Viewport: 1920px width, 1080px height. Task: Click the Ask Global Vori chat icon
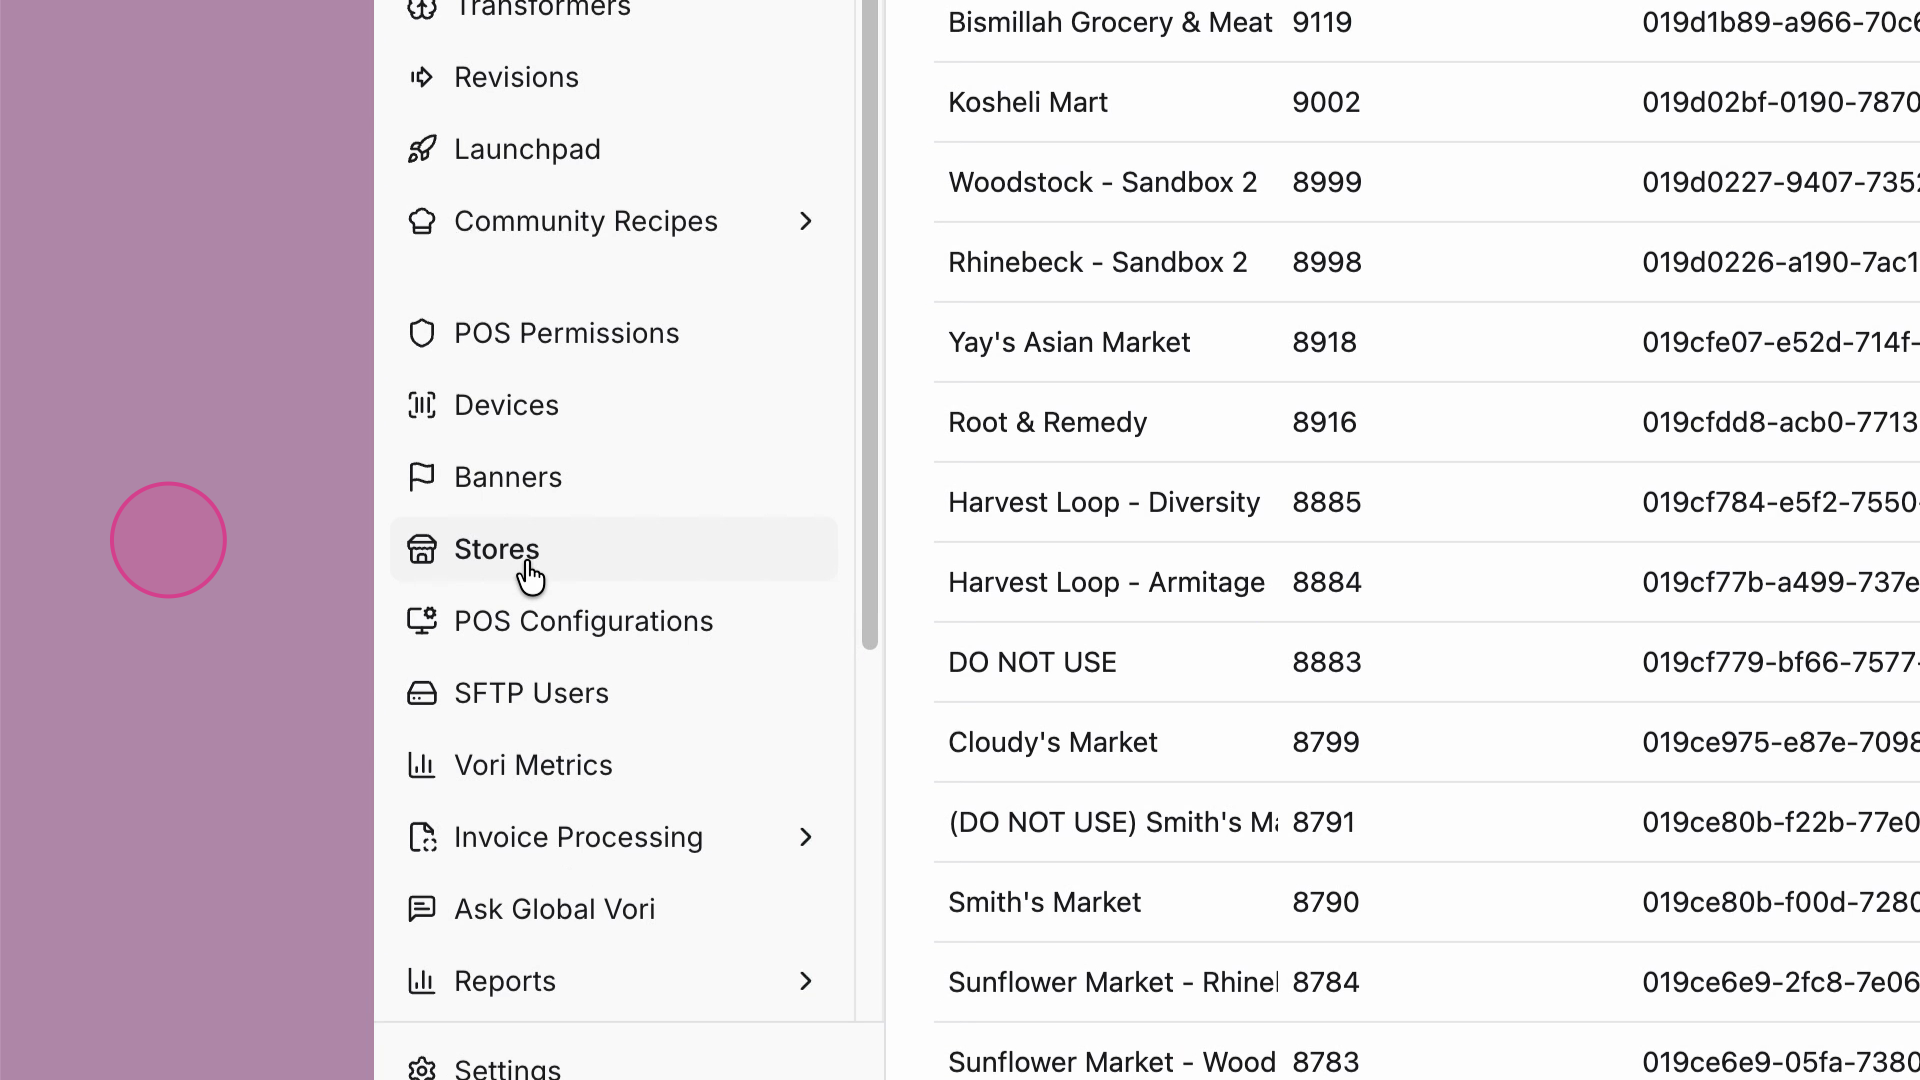point(421,909)
